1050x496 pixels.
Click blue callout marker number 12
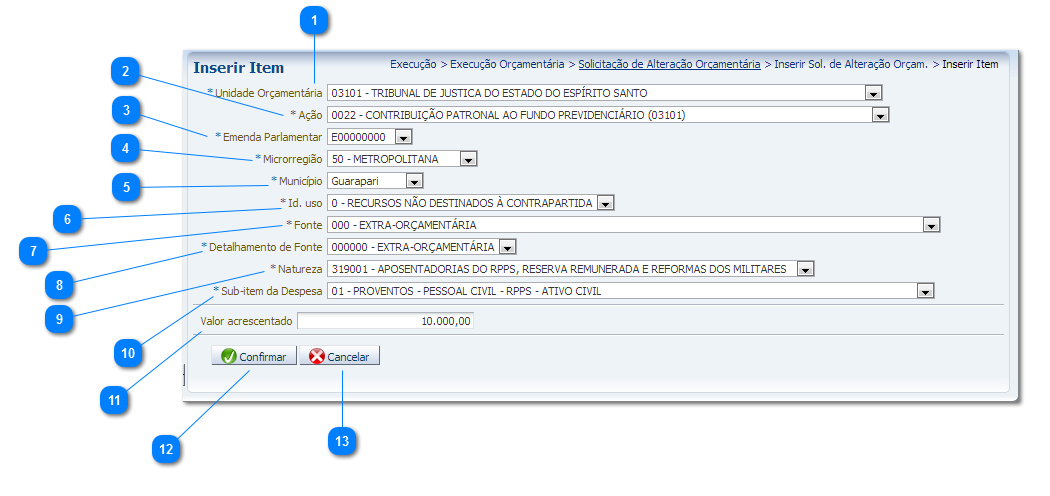(166, 449)
